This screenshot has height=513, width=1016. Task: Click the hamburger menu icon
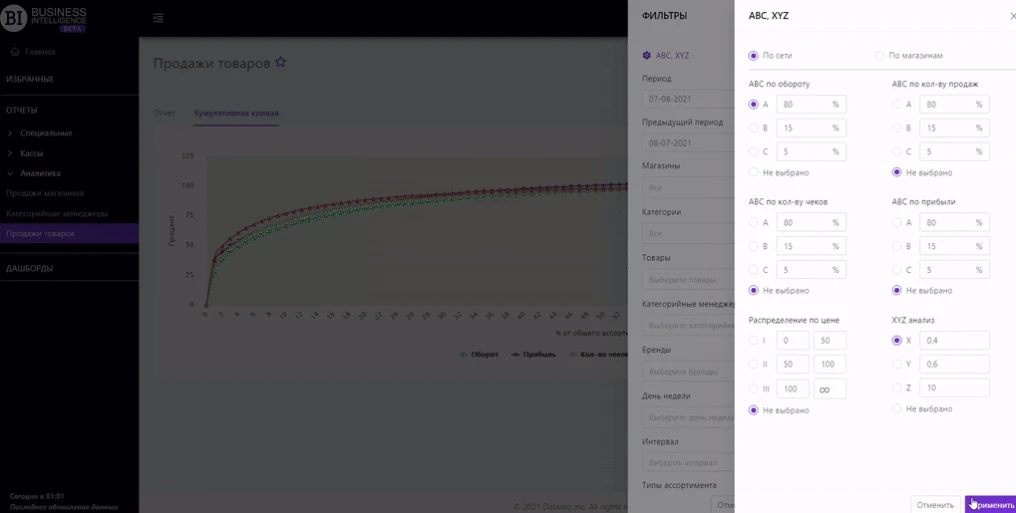click(x=159, y=18)
